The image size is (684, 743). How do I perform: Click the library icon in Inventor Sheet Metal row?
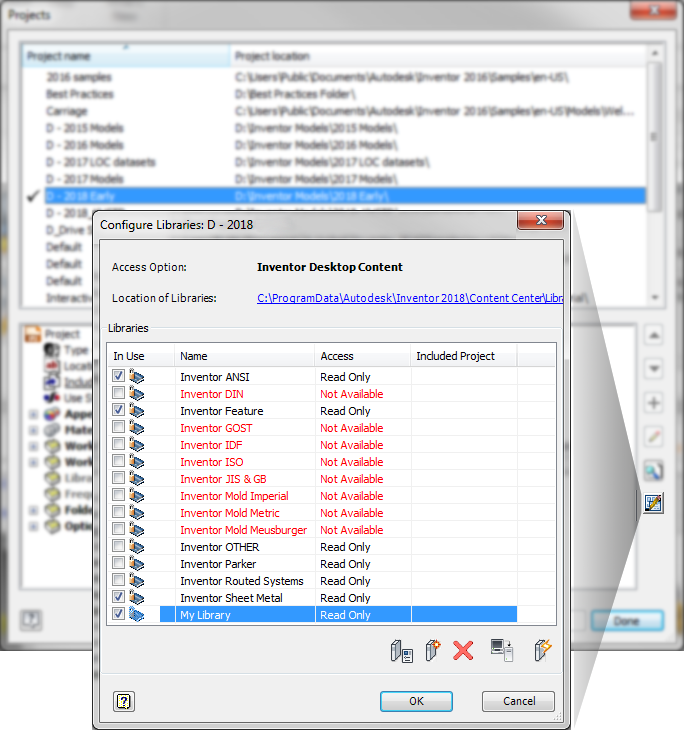click(x=137, y=598)
